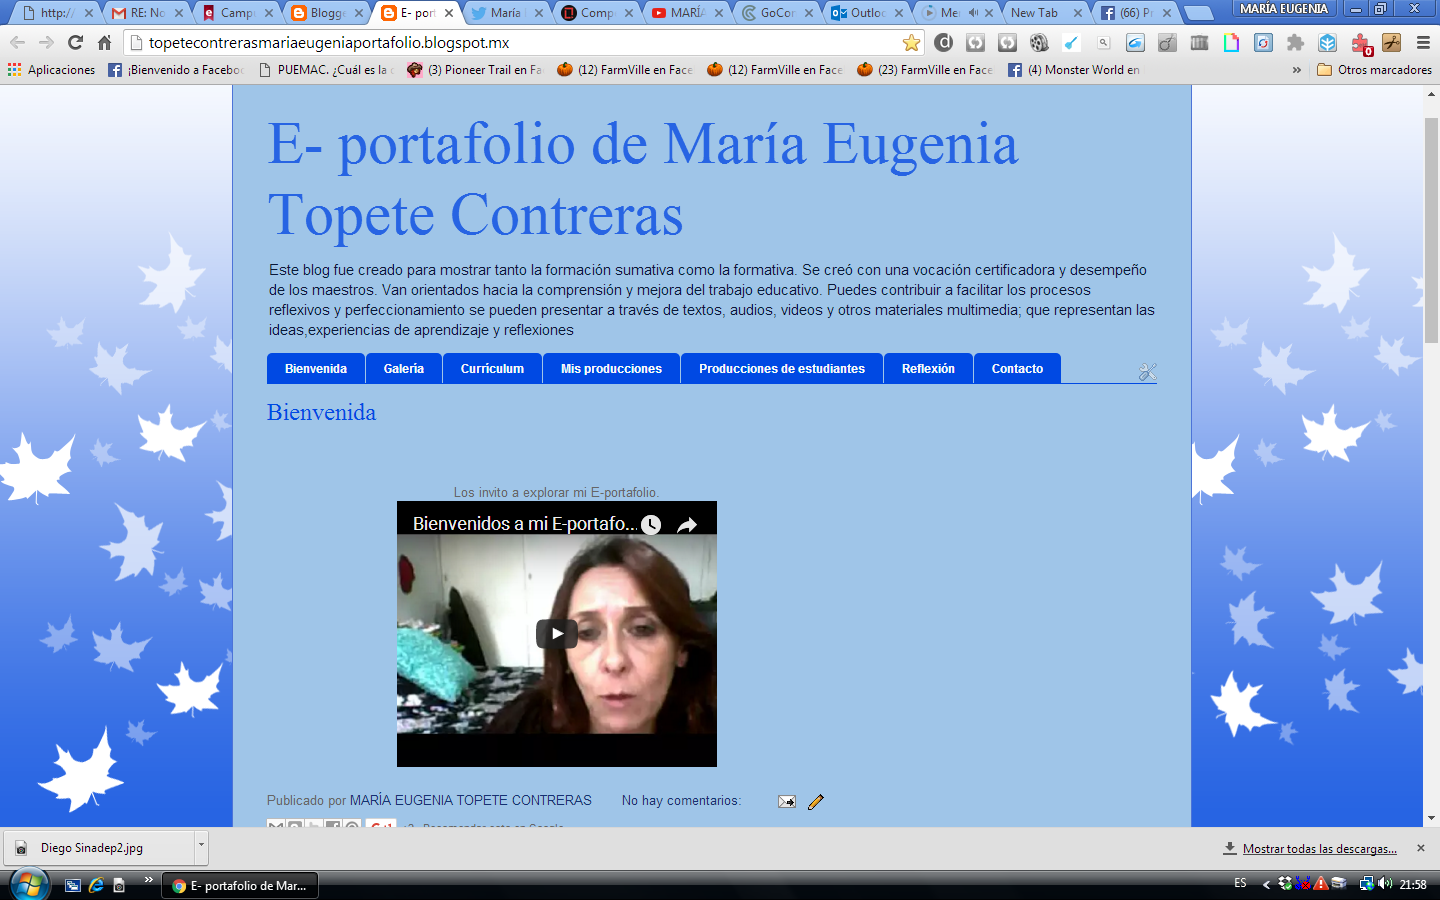The height and width of the screenshot is (900, 1440).
Task: Click the puzzle piece extension icon
Action: coord(1295,43)
